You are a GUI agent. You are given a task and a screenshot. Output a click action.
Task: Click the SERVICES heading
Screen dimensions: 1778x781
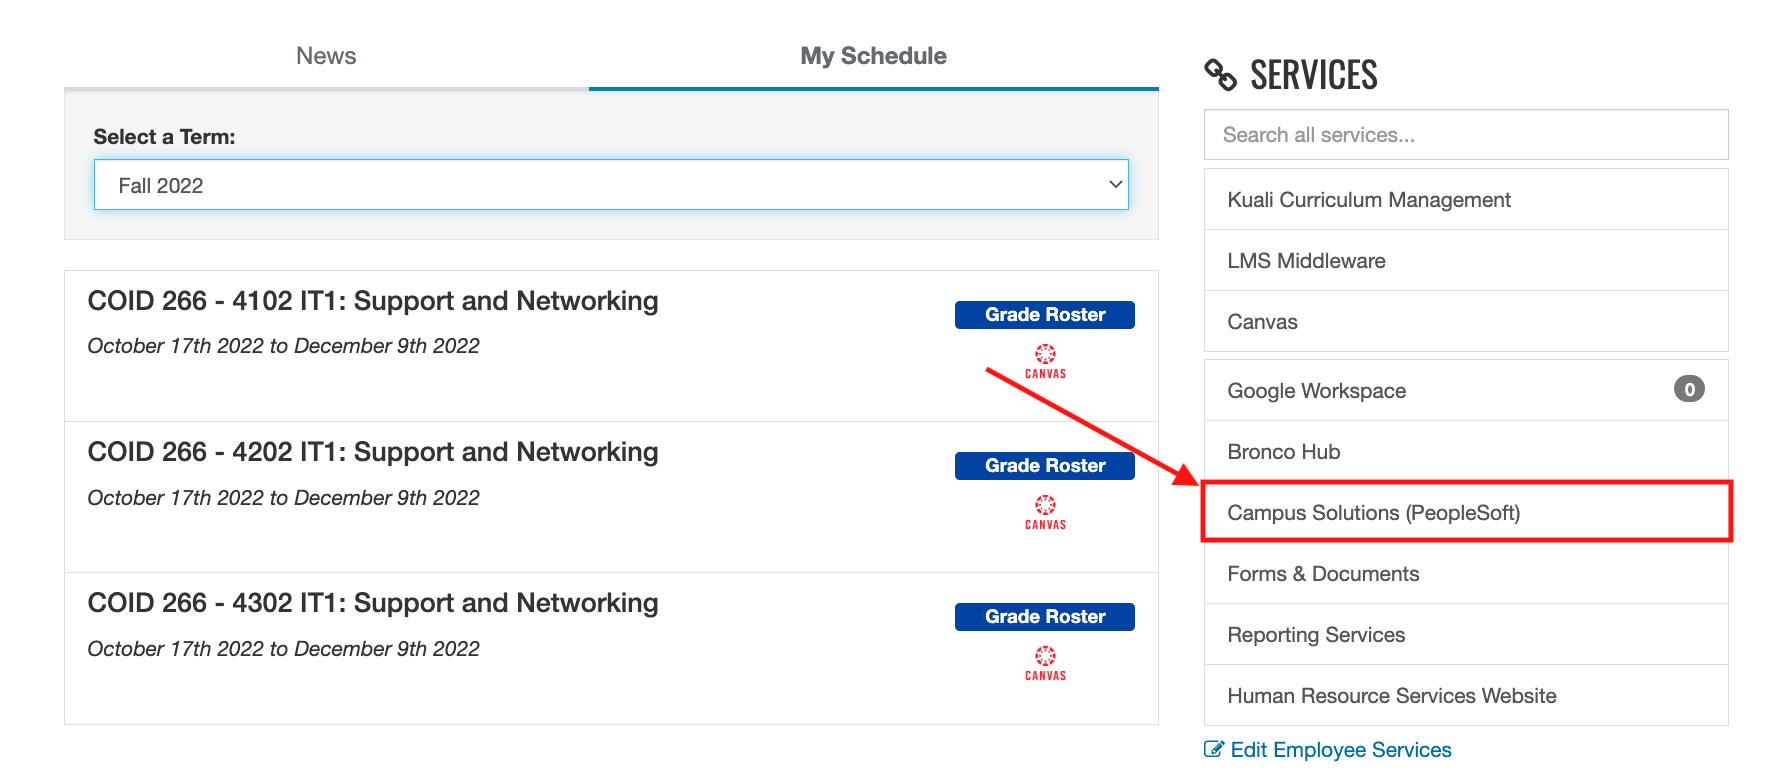pyautogui.click(x=1314, y=75)
